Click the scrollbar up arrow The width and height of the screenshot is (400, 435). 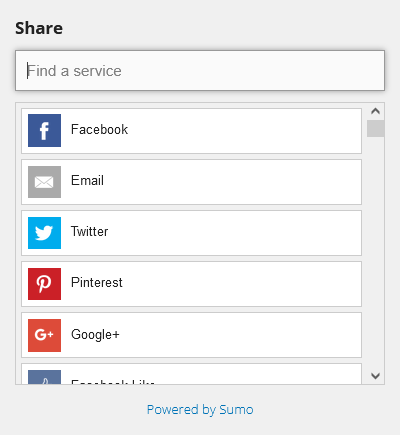pyautogui.click(x=376, y=111)
